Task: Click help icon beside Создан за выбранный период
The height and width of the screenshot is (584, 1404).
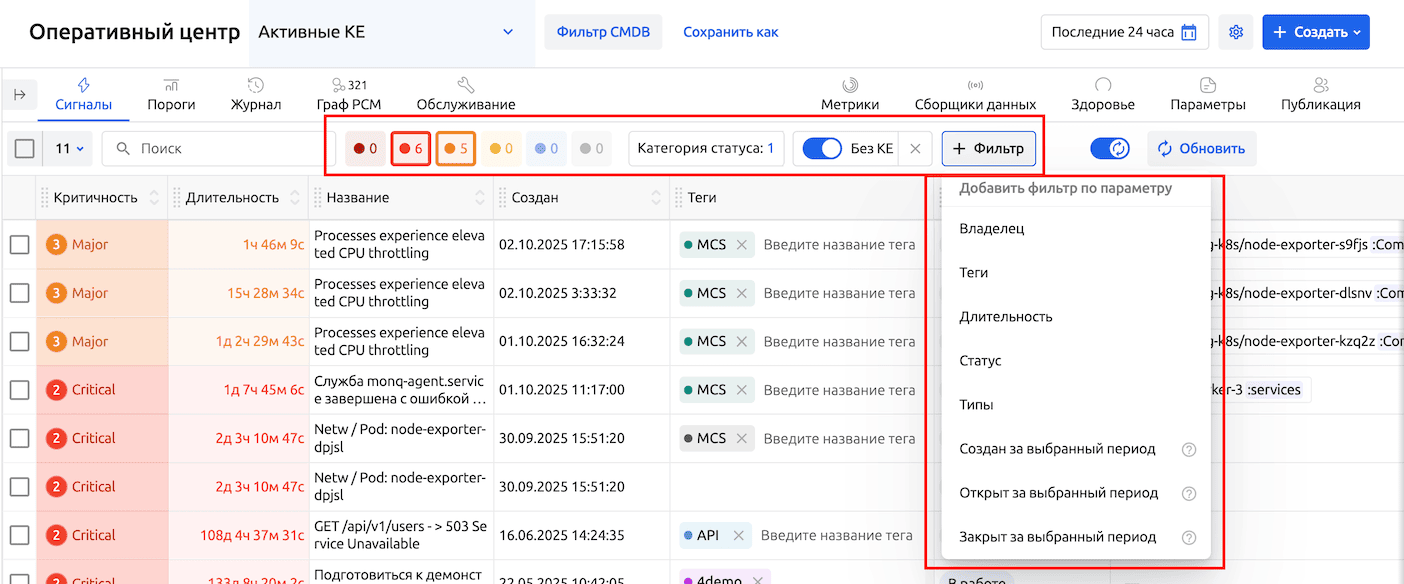Action: [1189, 449]
